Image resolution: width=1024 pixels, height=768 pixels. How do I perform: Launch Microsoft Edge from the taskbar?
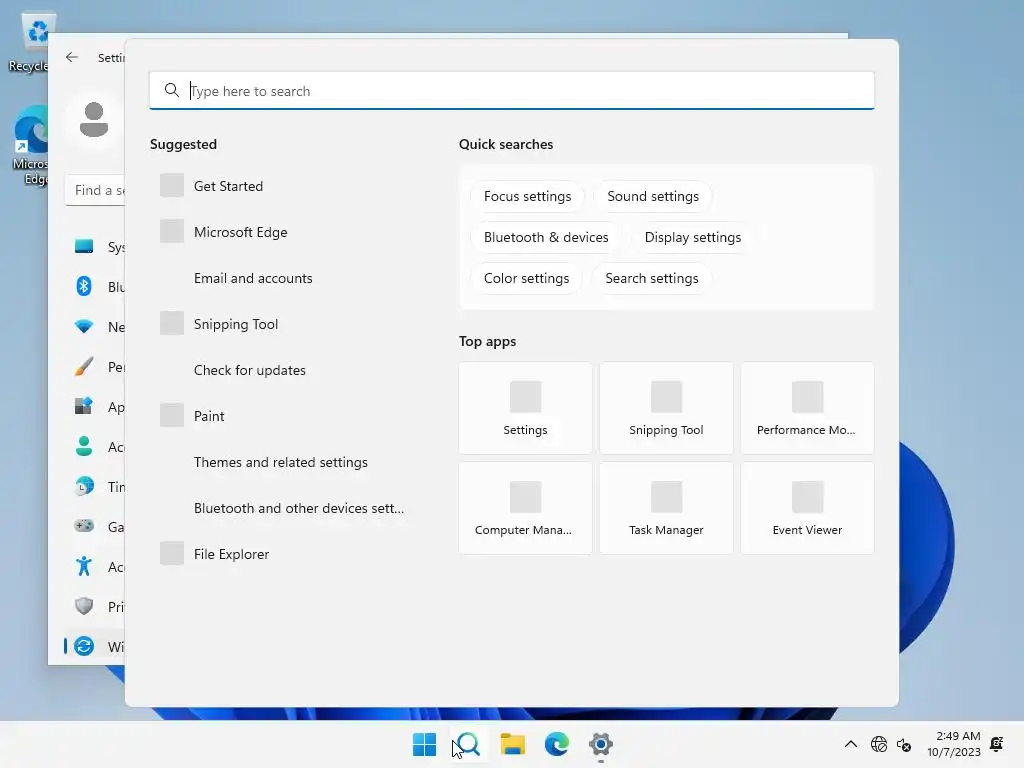557,744
